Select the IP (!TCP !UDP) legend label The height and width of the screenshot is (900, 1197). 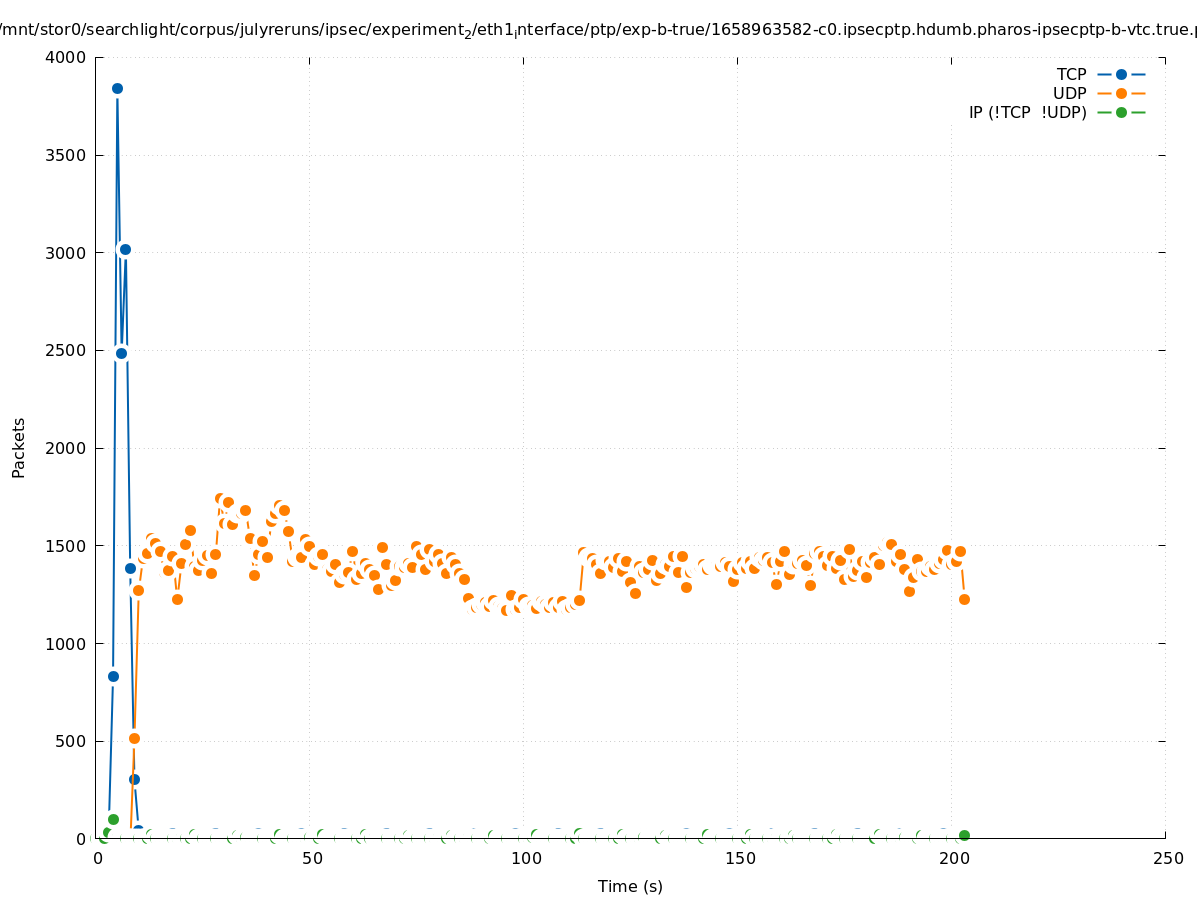(1027, 112)
